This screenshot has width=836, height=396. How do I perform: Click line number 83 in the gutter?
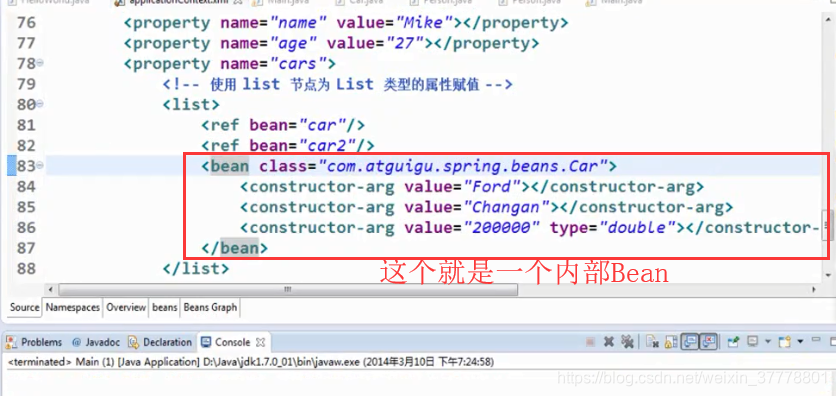26,166
